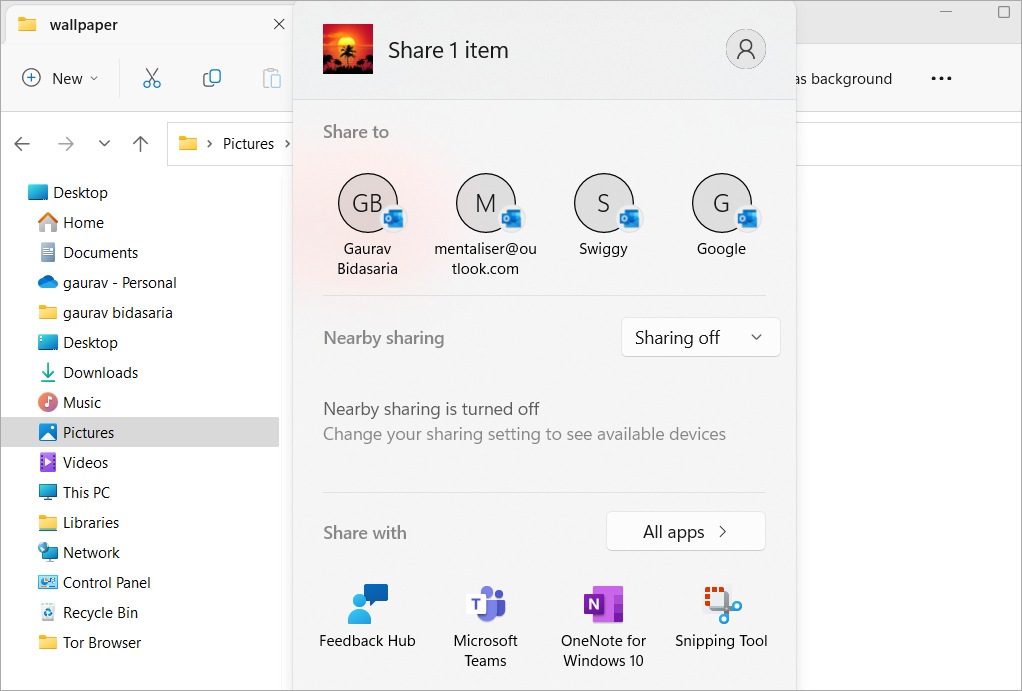
Task: Share with Microsoft Teams app
Action: 486,626
